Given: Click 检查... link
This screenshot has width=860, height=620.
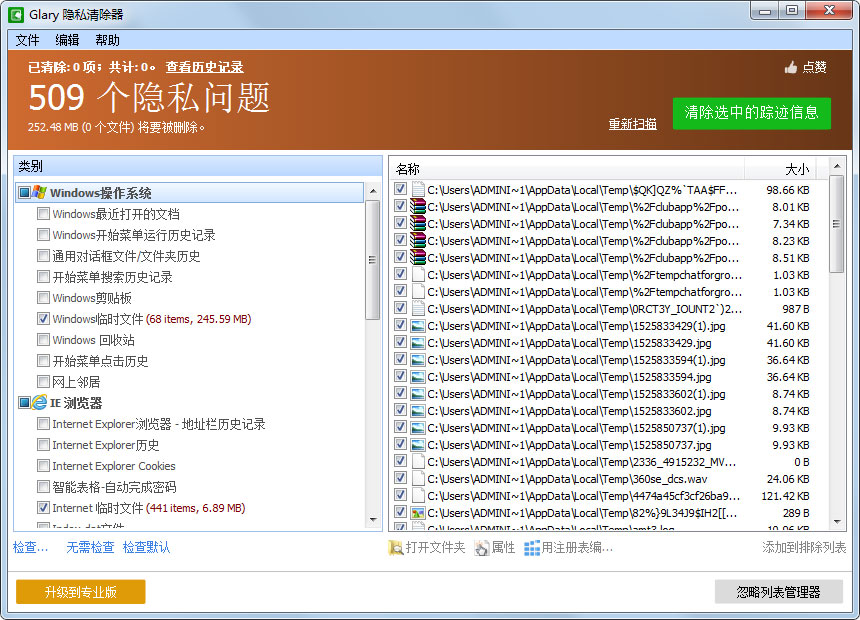Looking at the screenshot, I should [x=31, y=547].
